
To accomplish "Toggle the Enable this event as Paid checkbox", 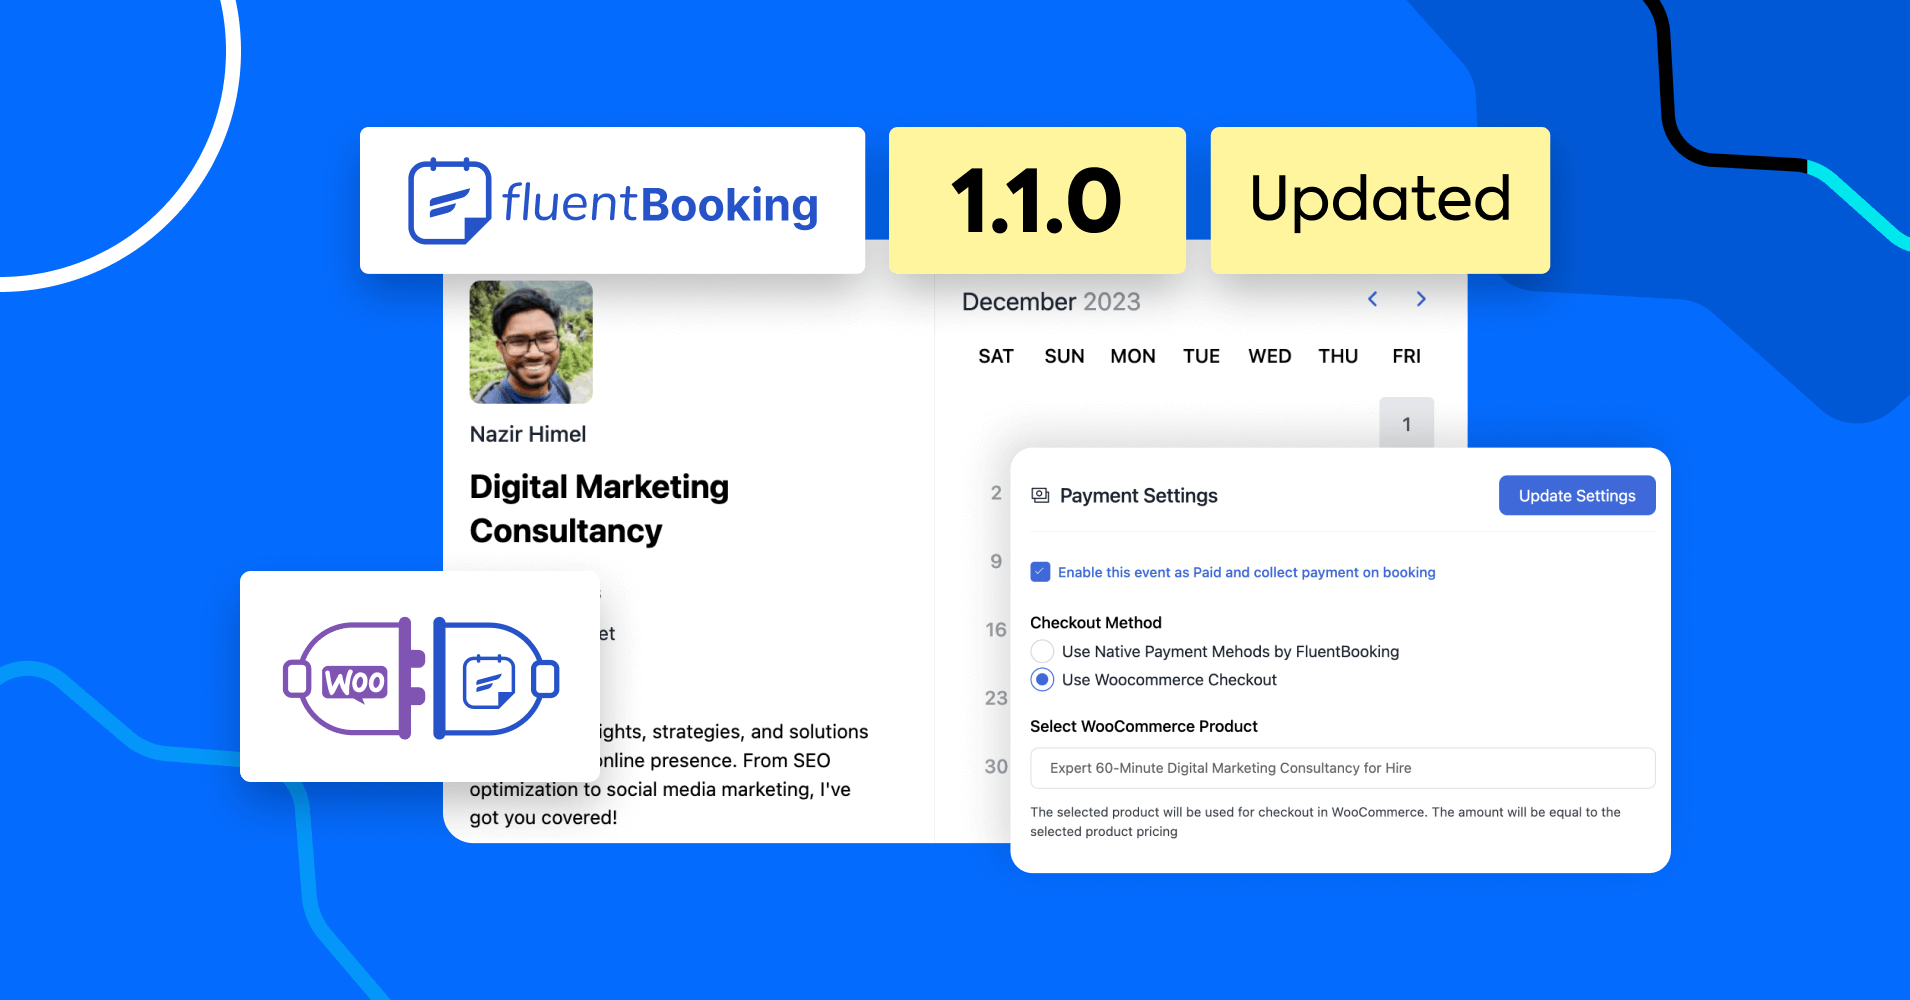I will pyautogui.click(x=1040, y=572).
